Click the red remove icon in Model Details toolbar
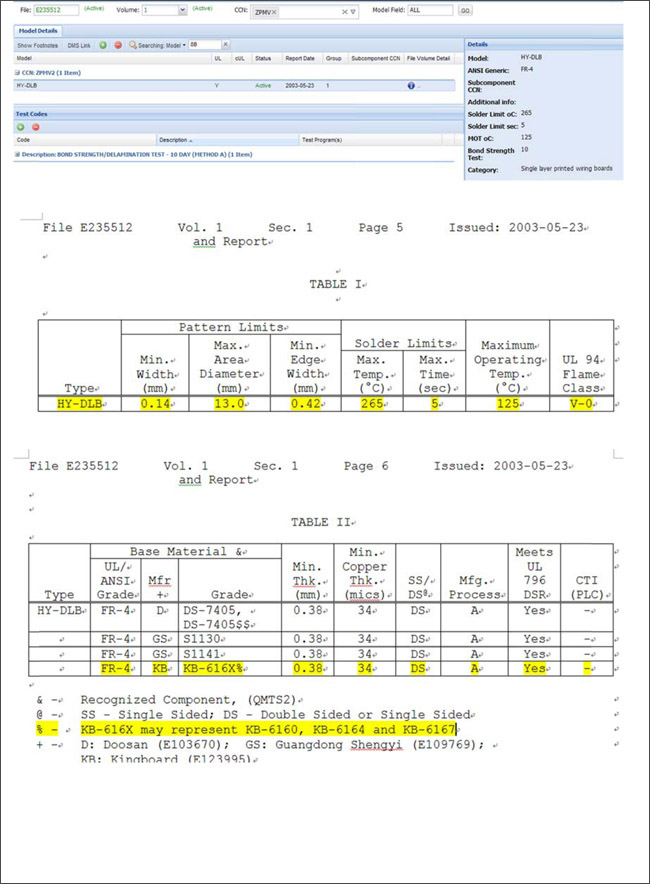Screen dimensions: 650x884 pyautogui.click(x=117, y=46)
